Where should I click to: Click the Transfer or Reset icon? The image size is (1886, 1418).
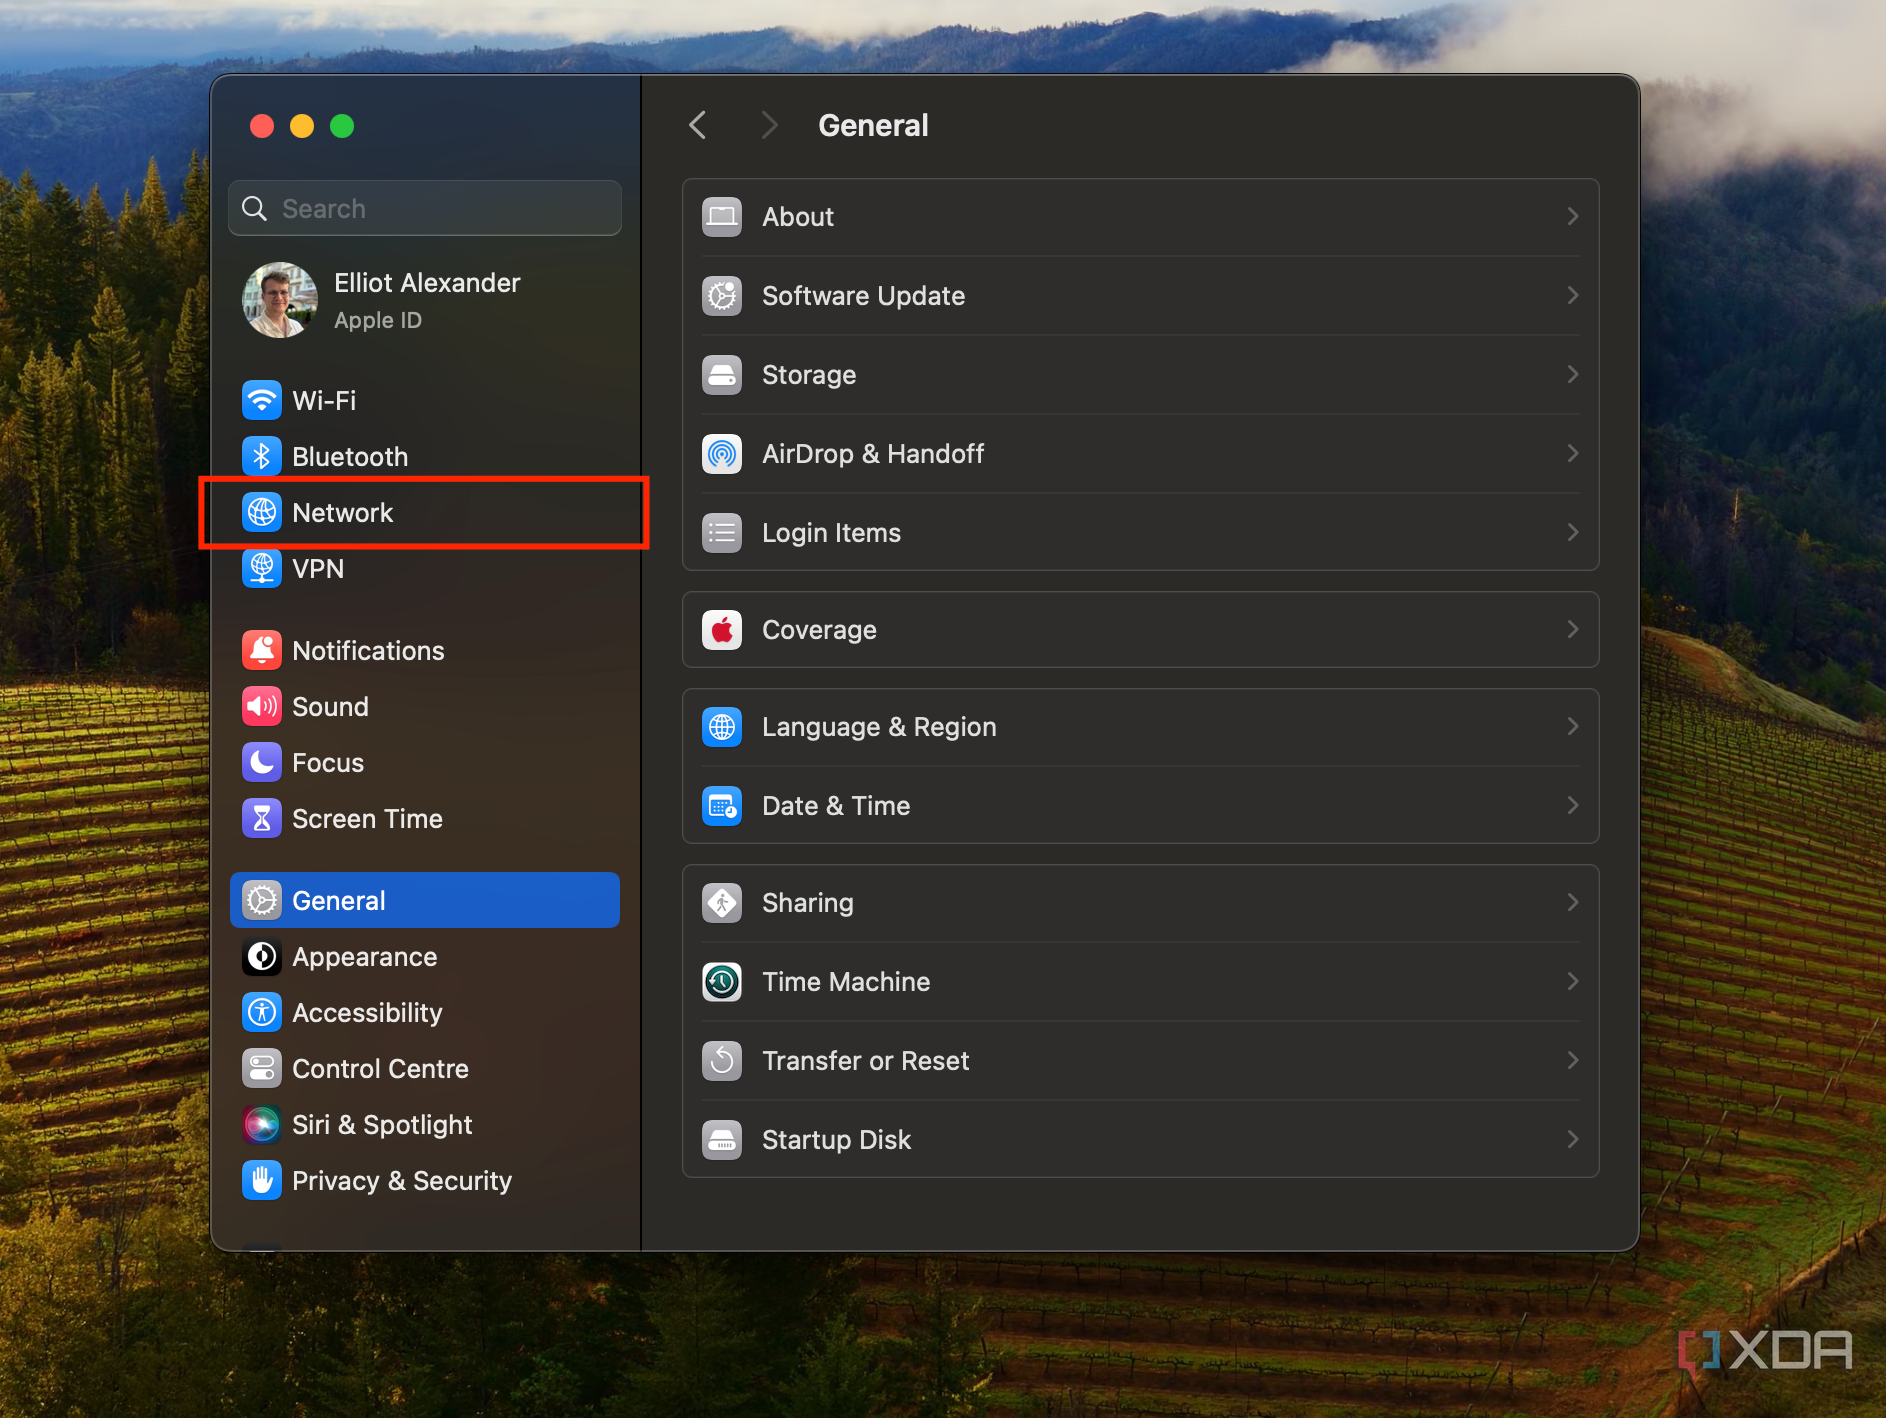click(722, 1061)
